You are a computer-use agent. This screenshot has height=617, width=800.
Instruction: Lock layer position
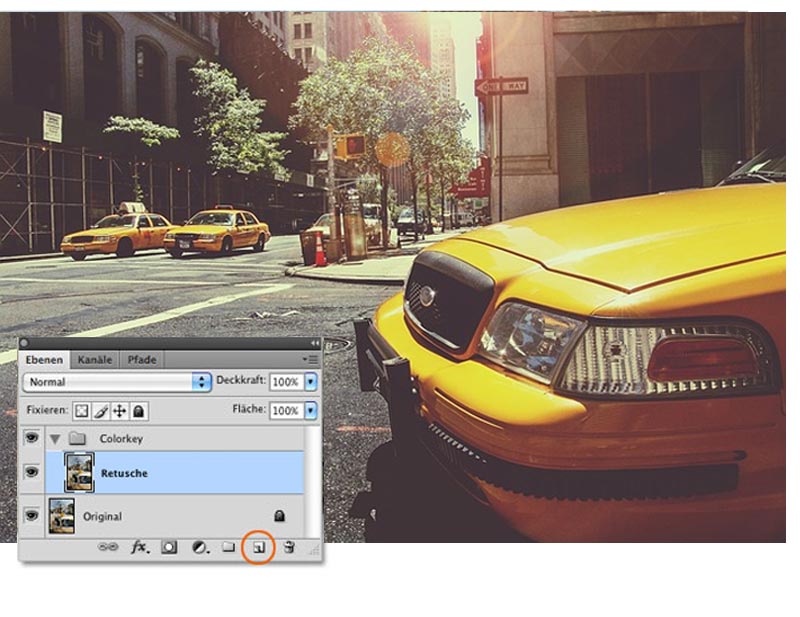(x=119, y=411)
